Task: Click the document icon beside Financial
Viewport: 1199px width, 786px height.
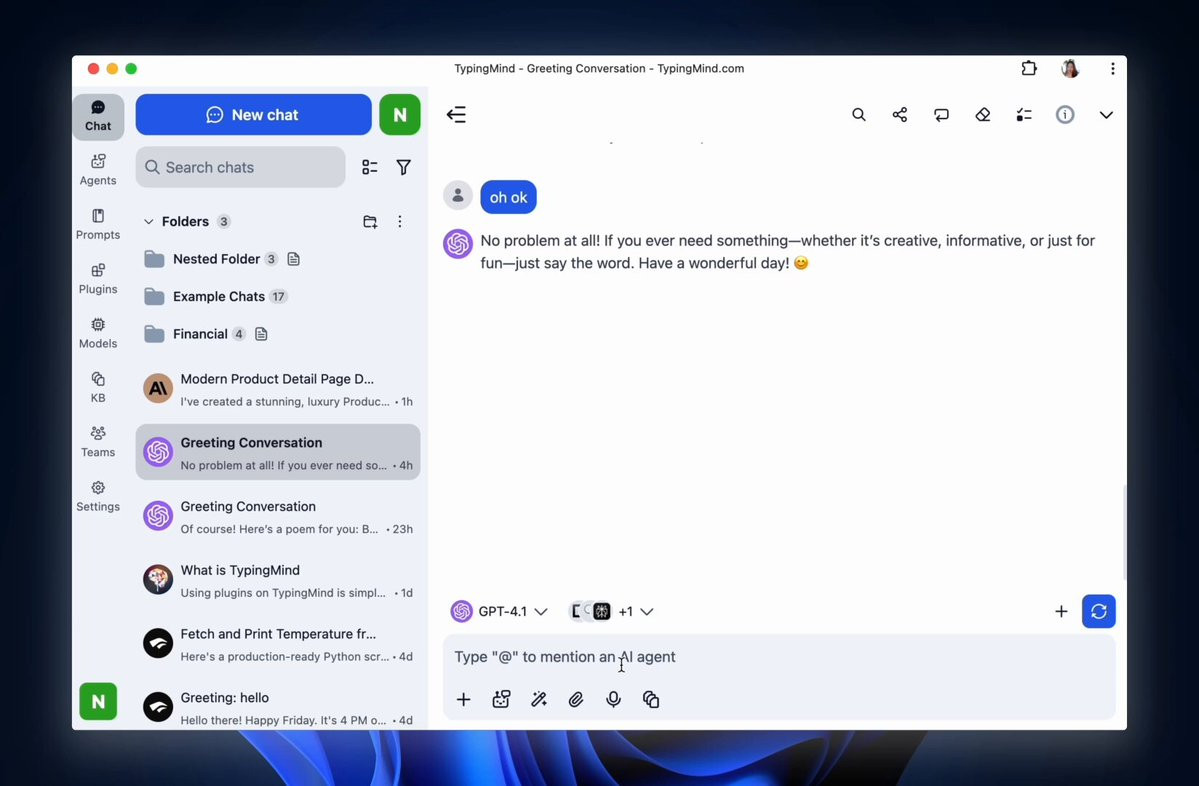Action: click(262, 334)
